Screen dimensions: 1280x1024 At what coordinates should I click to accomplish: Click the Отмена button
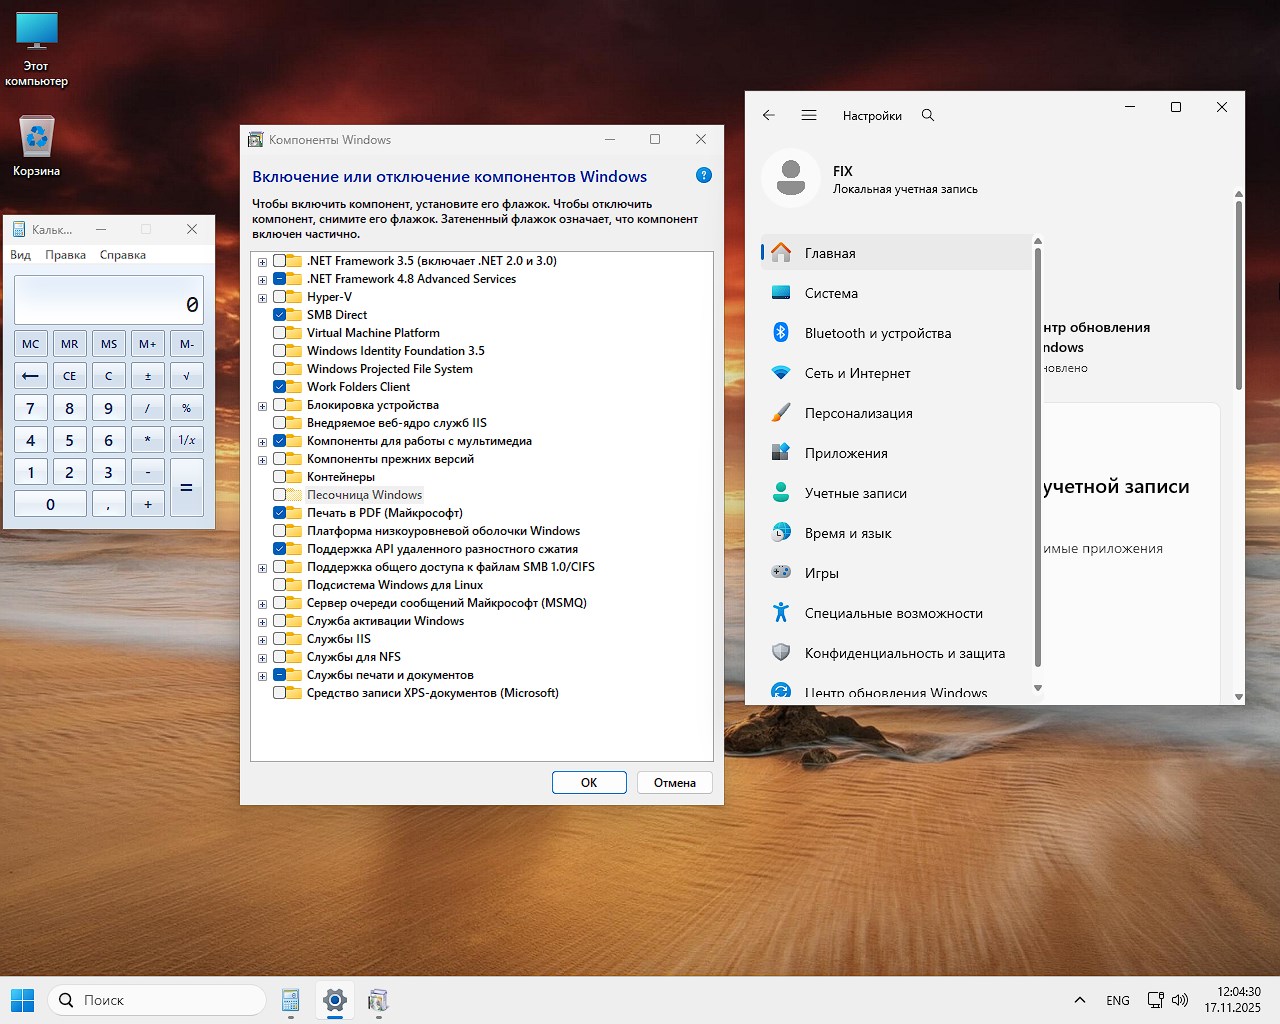pyautogui.click(x=674, y=783)
